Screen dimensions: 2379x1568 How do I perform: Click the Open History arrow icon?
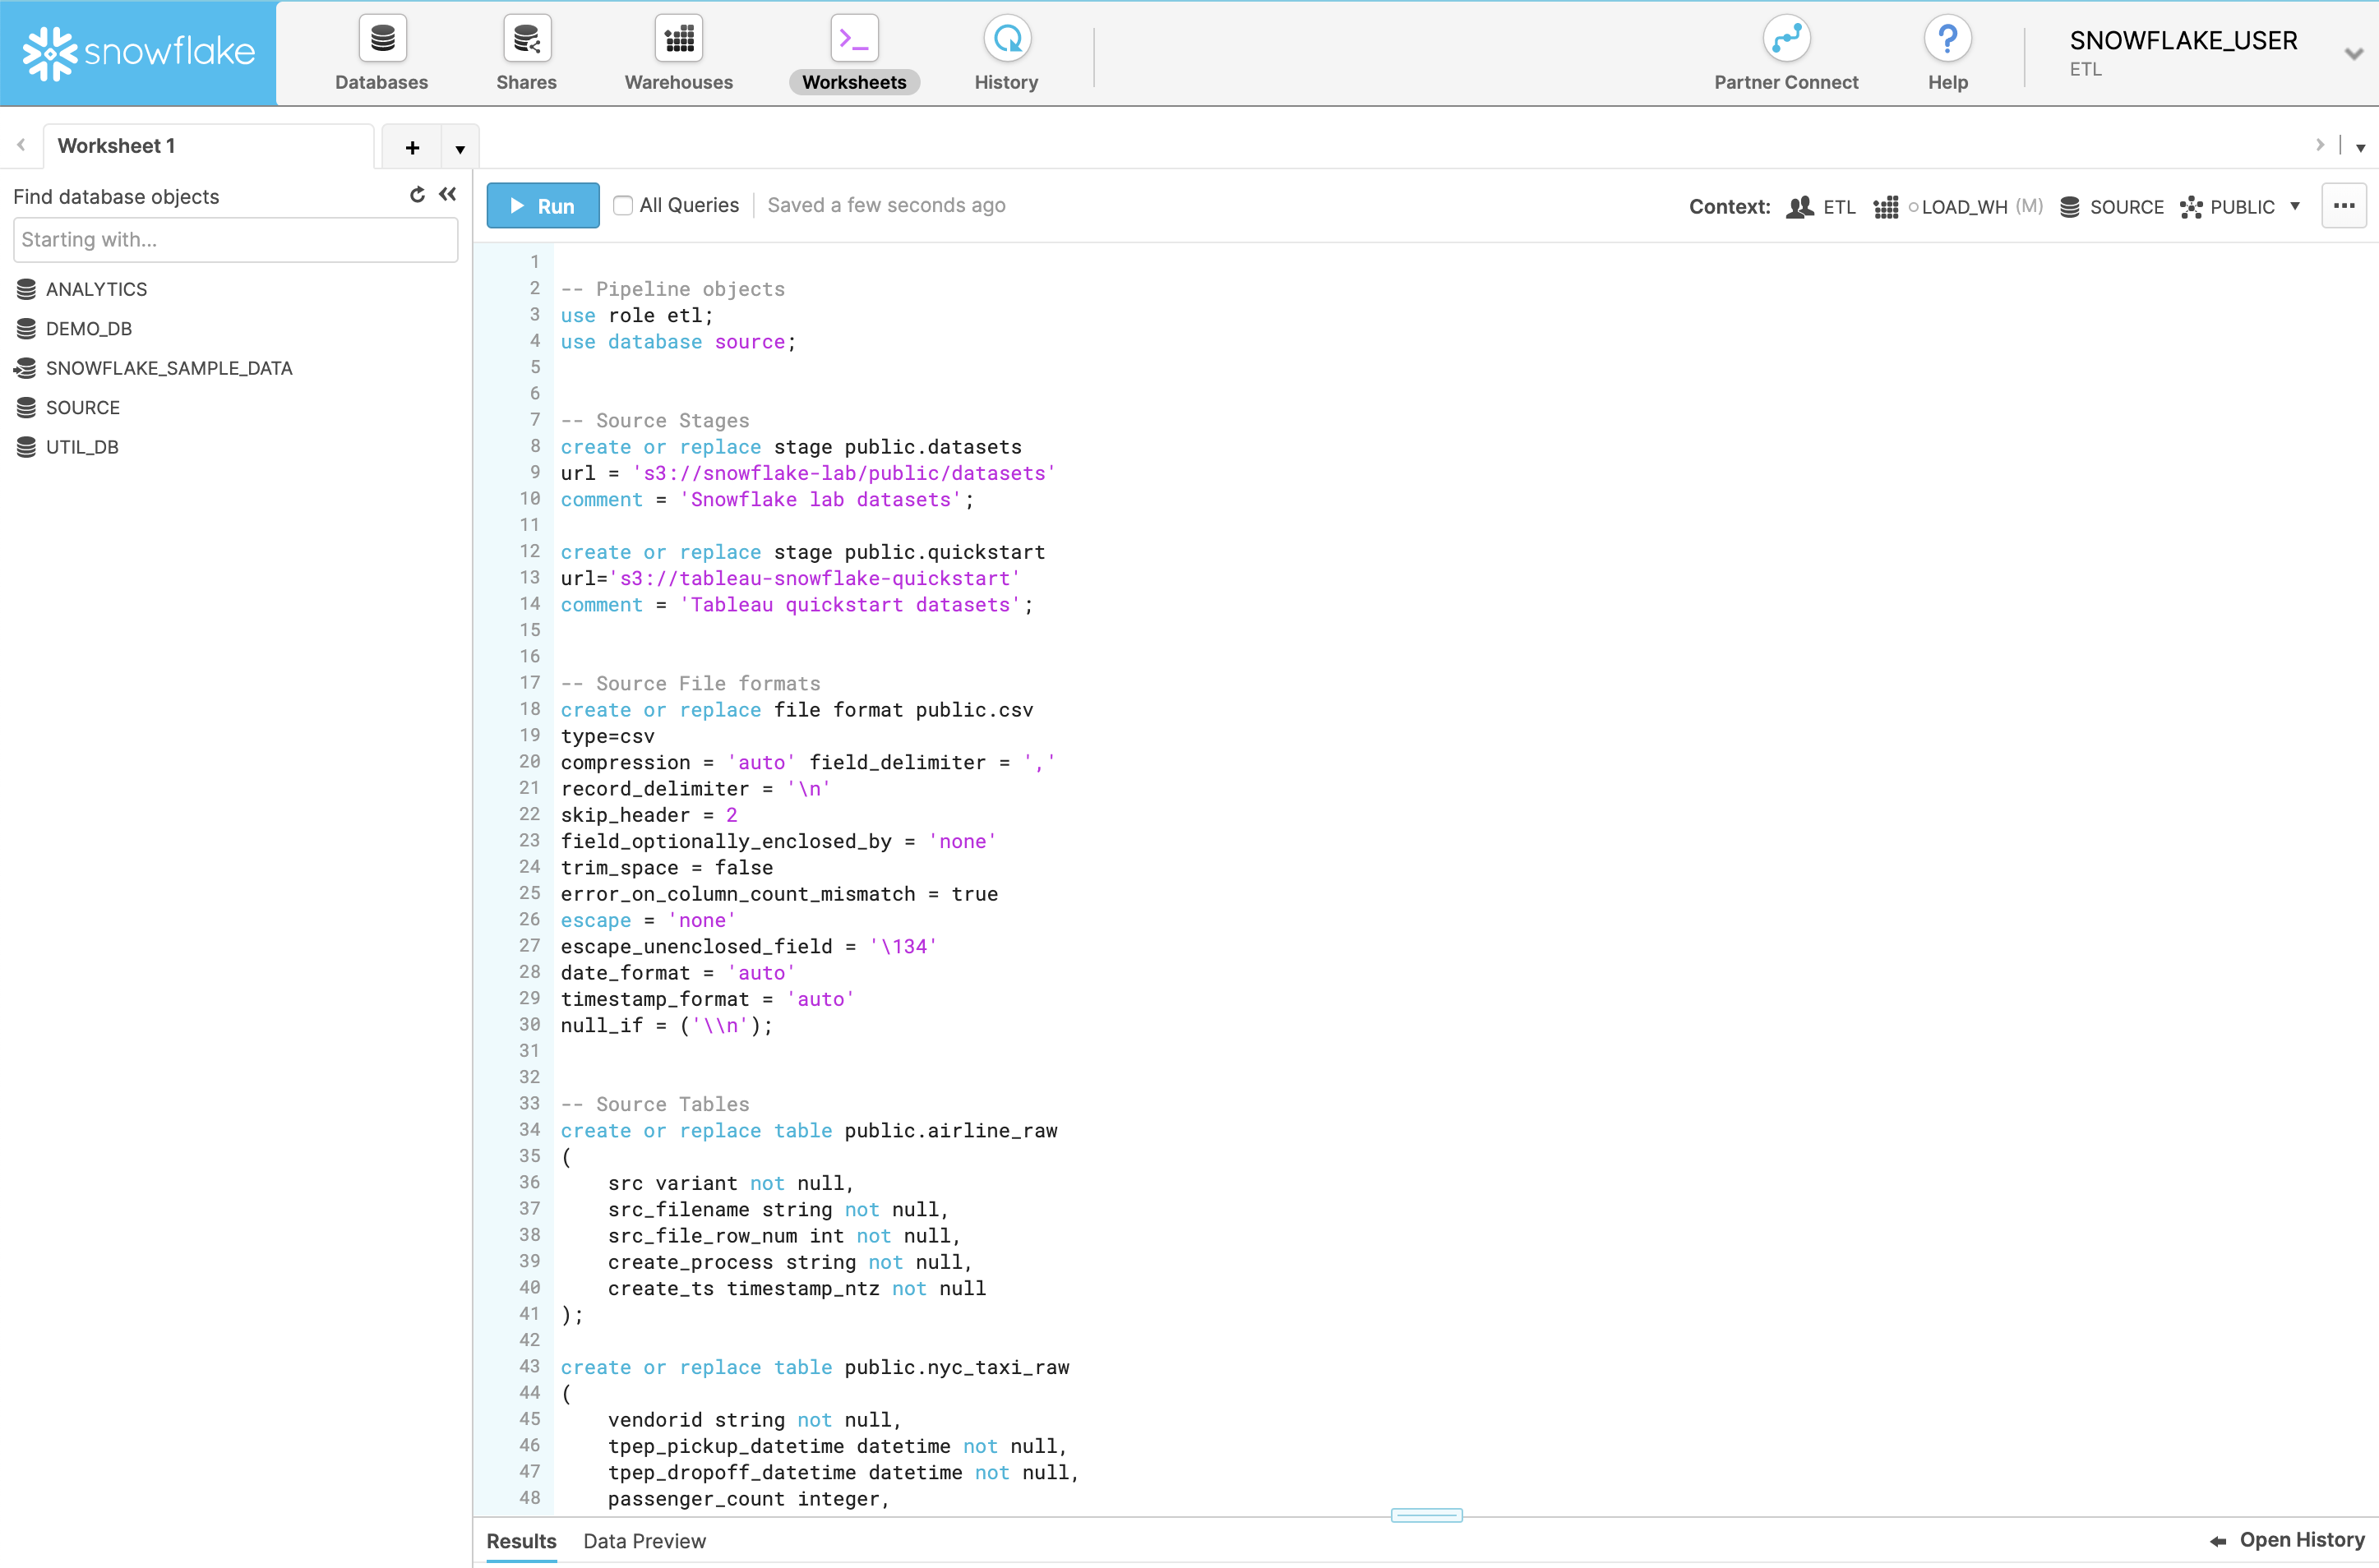pyautogui.click(x=2218, y=1541)
